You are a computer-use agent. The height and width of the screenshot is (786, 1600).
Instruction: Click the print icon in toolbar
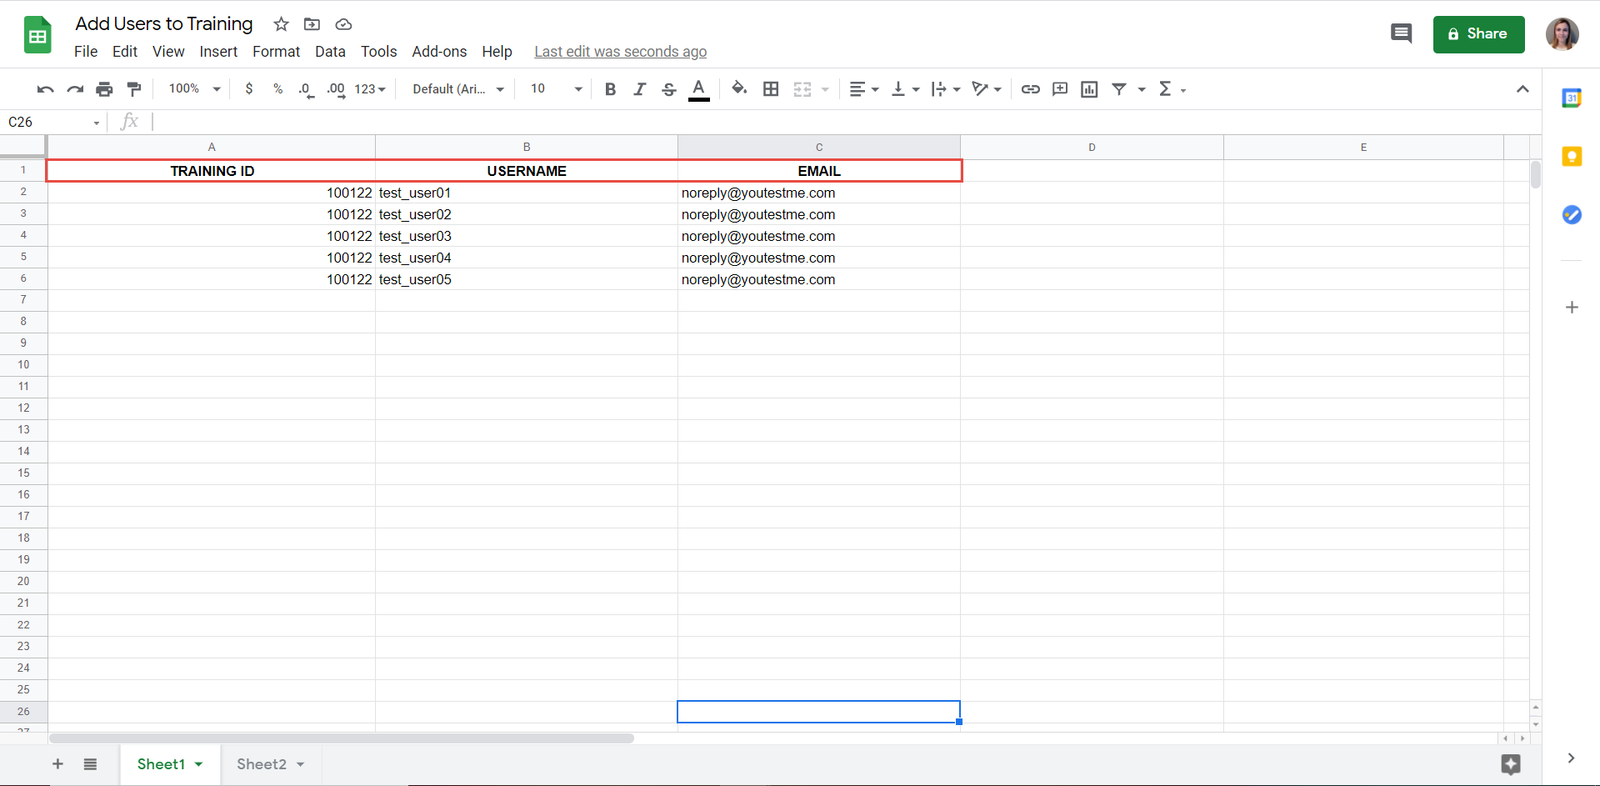(x=104, y=89)
